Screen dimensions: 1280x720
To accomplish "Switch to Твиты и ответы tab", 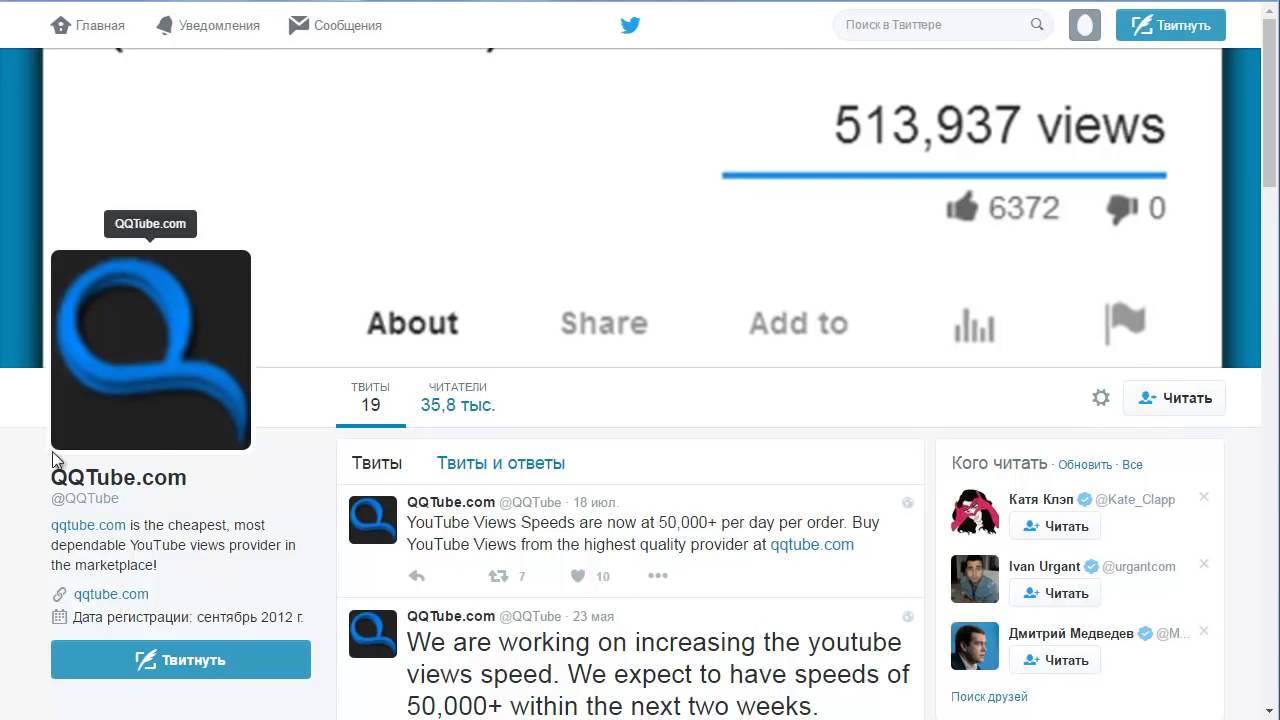I will point(501,463).
